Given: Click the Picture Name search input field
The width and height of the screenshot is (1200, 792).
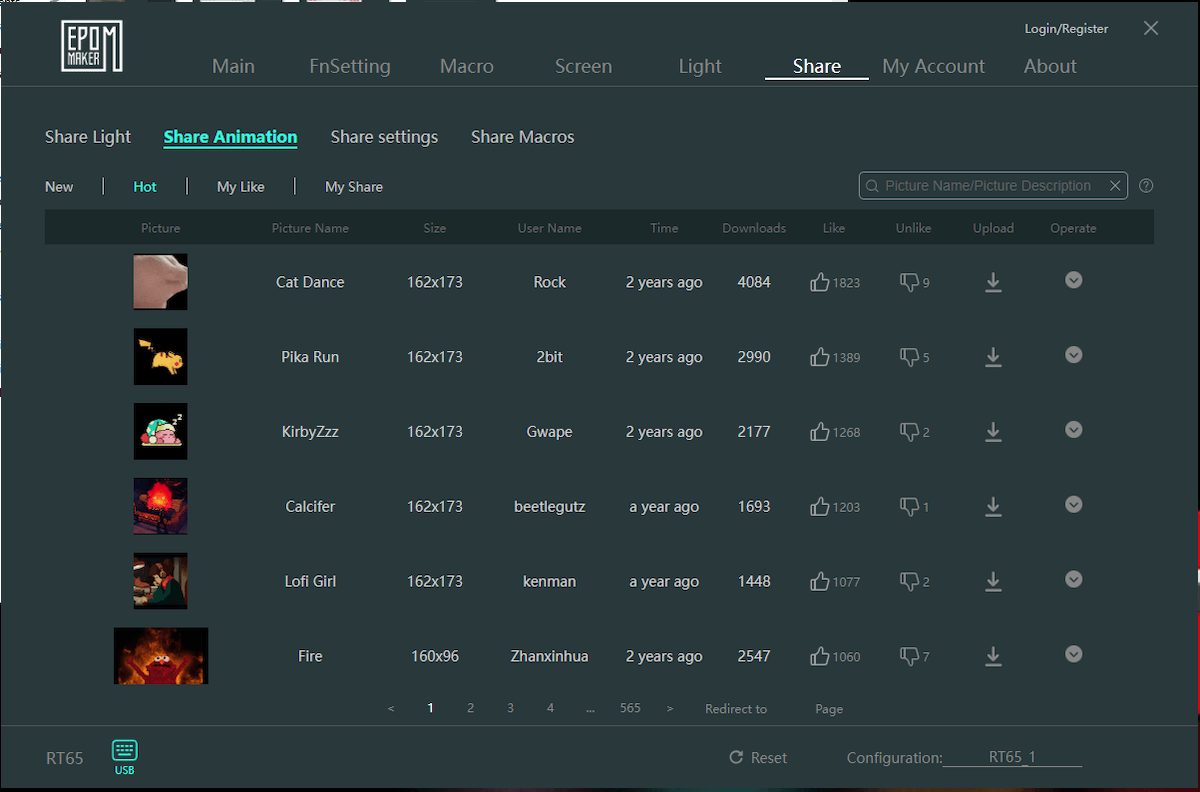Looking at the screenshot, I should click(985, 186).
